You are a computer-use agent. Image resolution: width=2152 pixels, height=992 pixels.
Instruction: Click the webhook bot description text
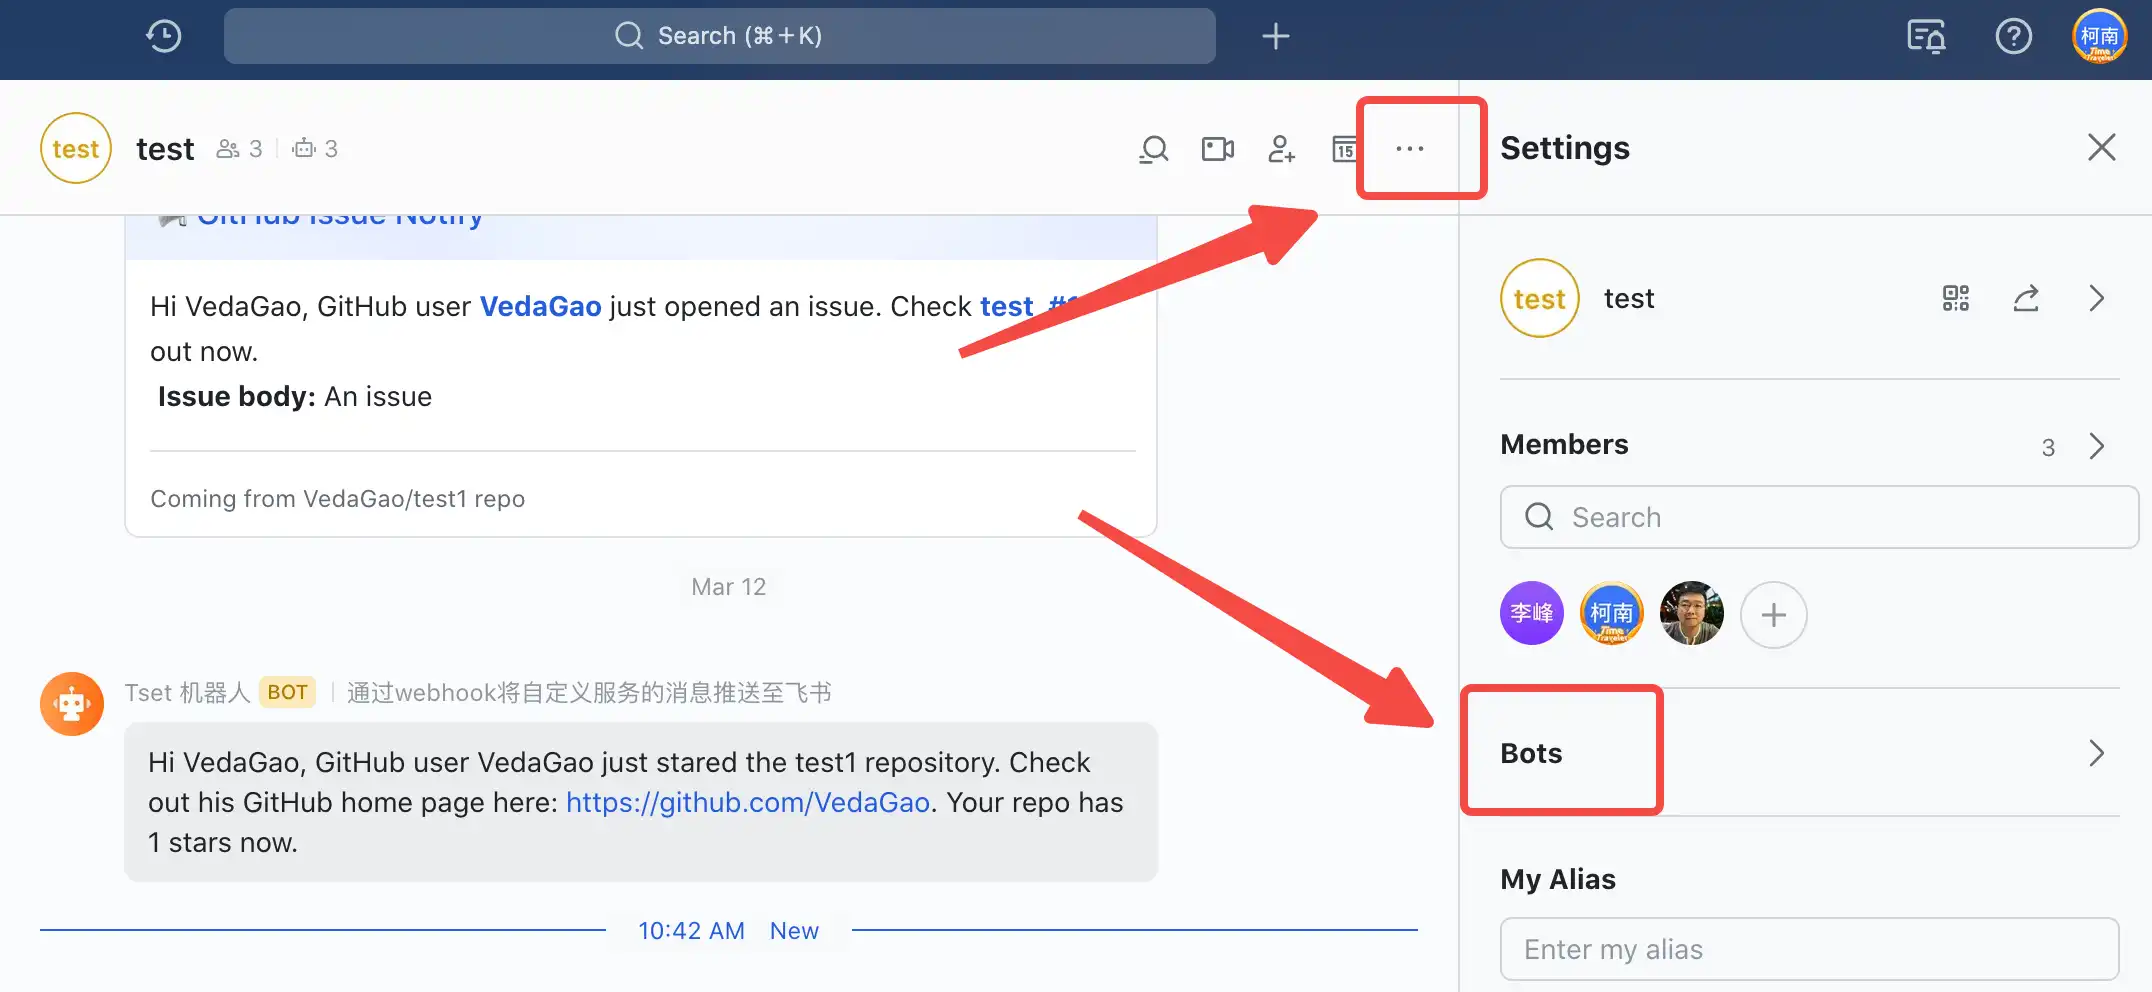point(589,692)
